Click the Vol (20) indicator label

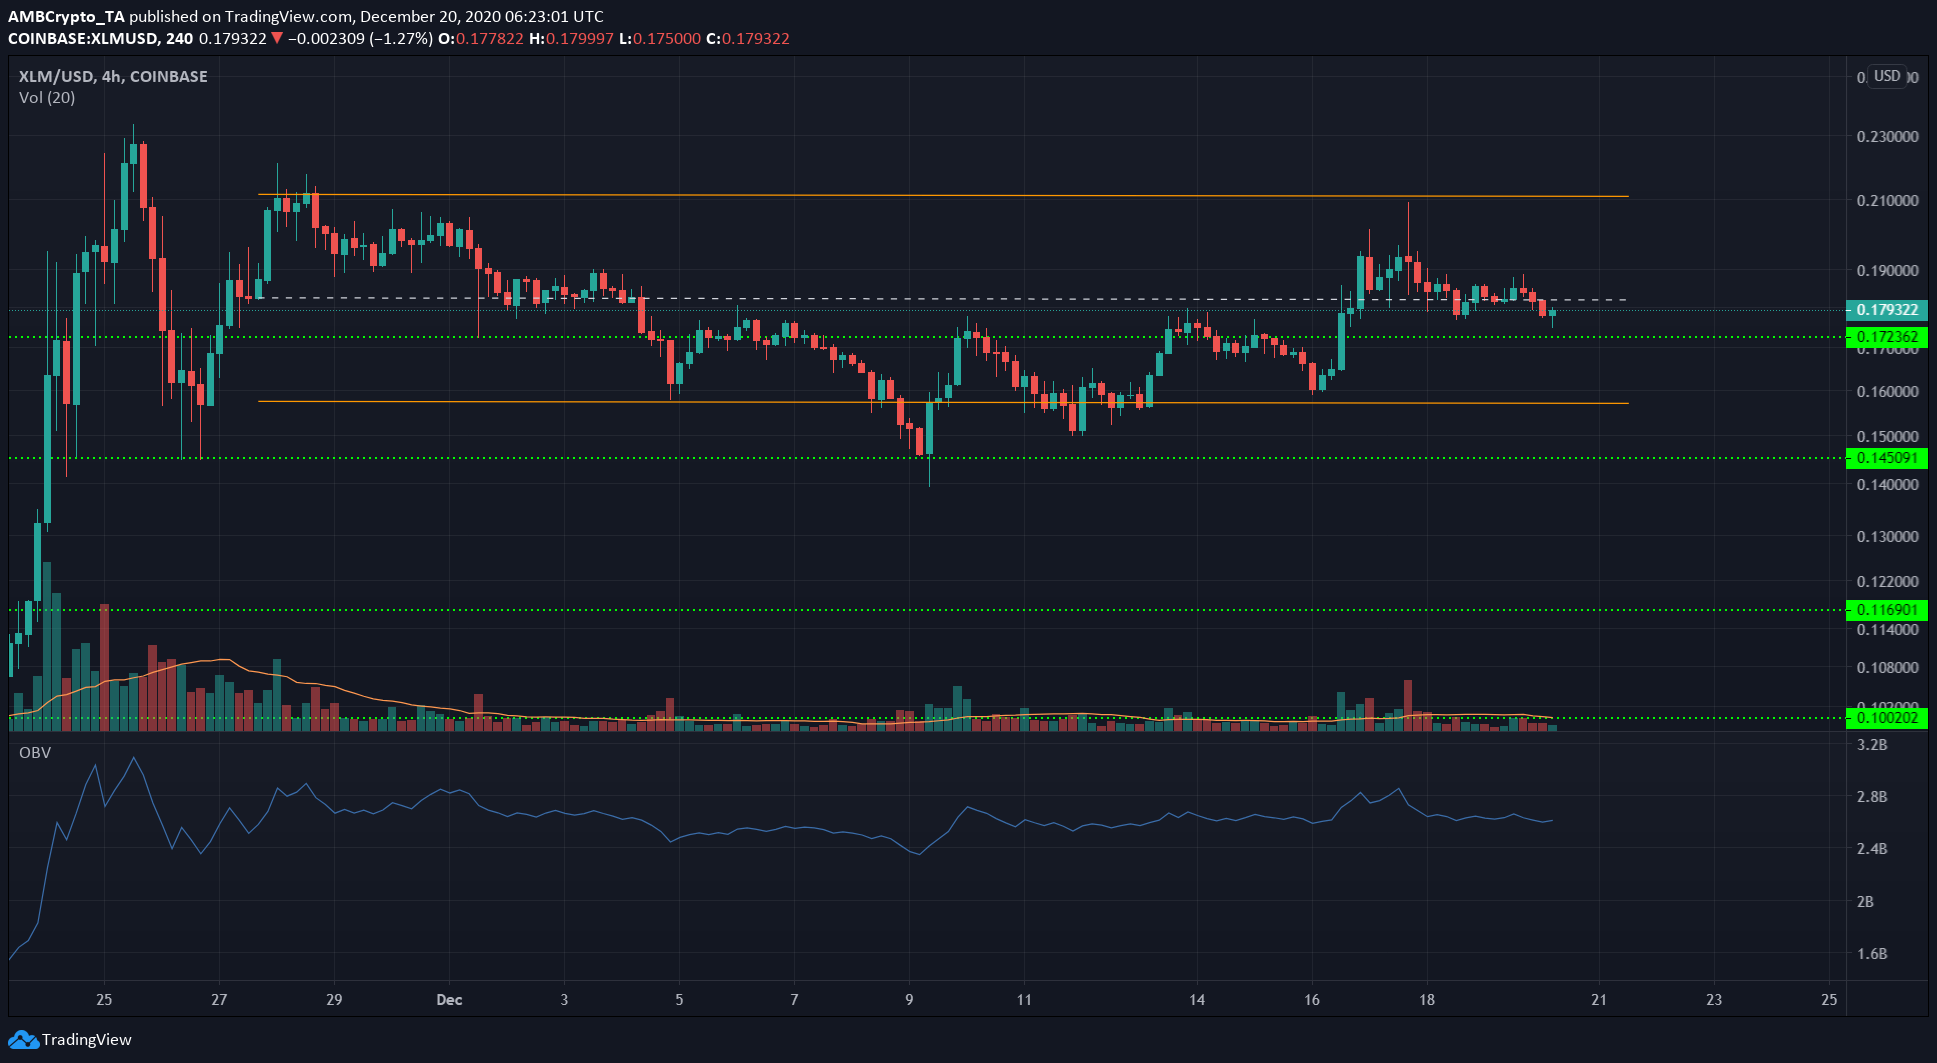47,98
